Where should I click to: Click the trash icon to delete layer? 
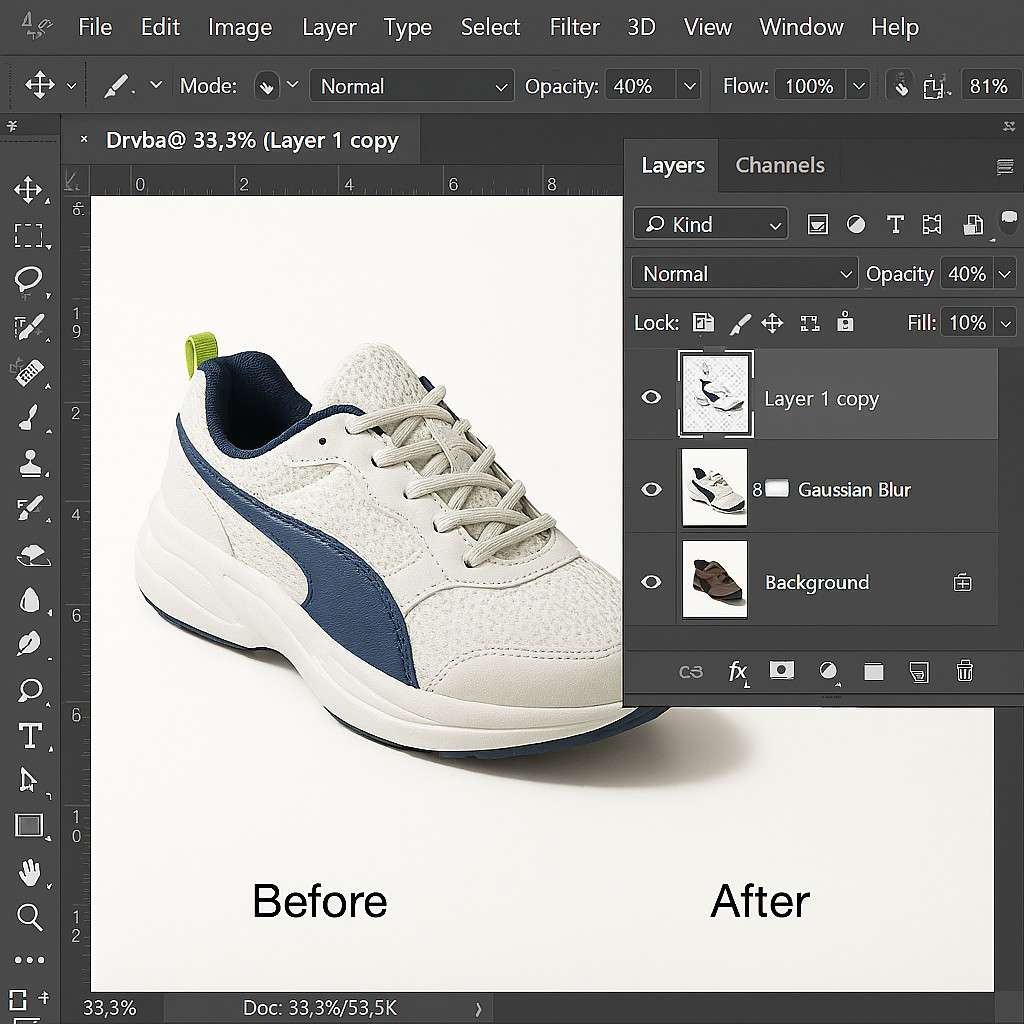pyautogui.click(x=964, y=671)
